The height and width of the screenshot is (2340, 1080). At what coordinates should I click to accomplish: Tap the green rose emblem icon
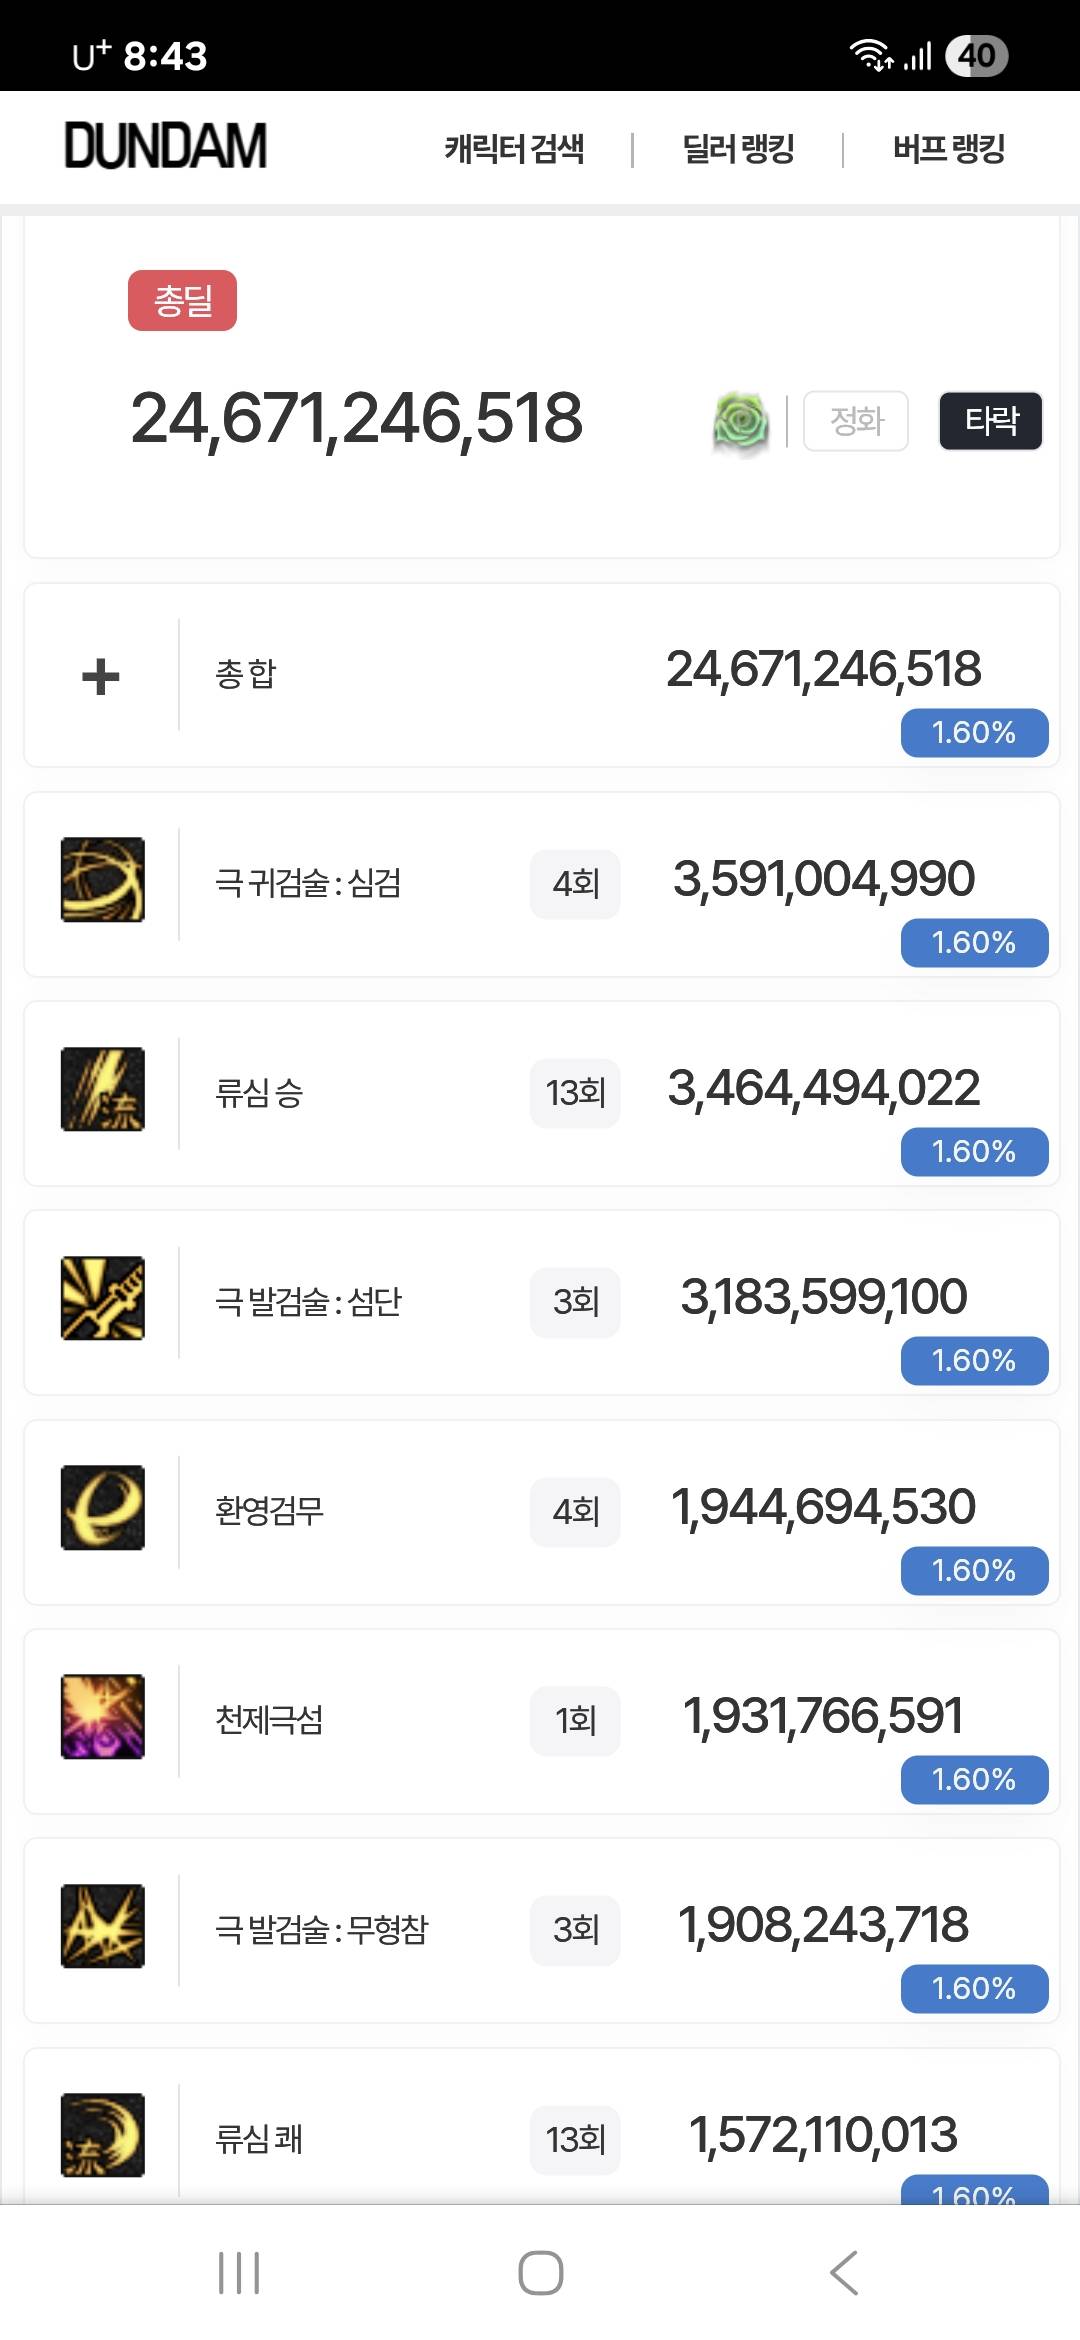coord(741,422)
